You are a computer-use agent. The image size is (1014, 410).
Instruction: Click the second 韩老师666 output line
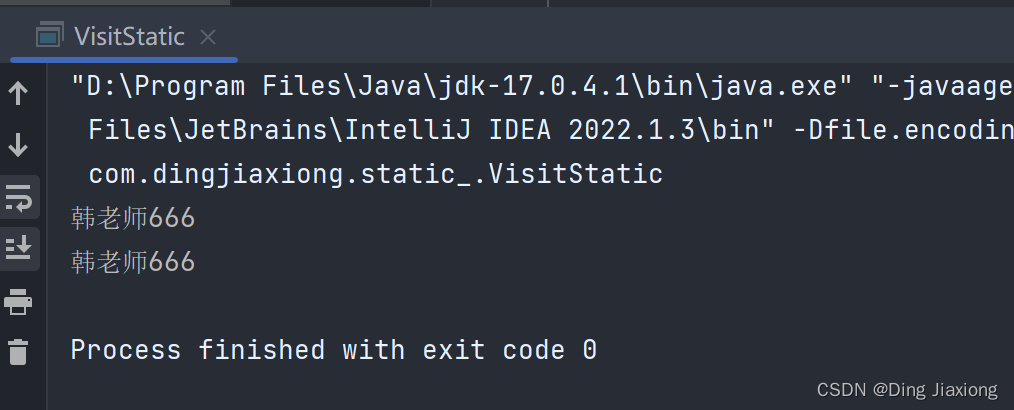point(133,262)
